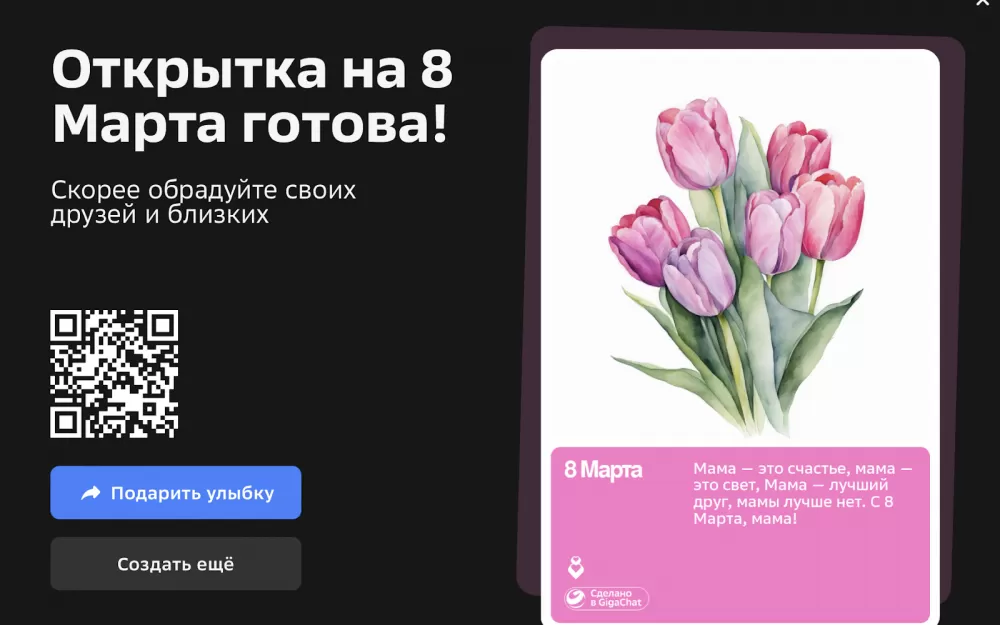Close the postcard dialog with the X
Viewport: 1000px width, 625px height.
[x=982, y=3]
